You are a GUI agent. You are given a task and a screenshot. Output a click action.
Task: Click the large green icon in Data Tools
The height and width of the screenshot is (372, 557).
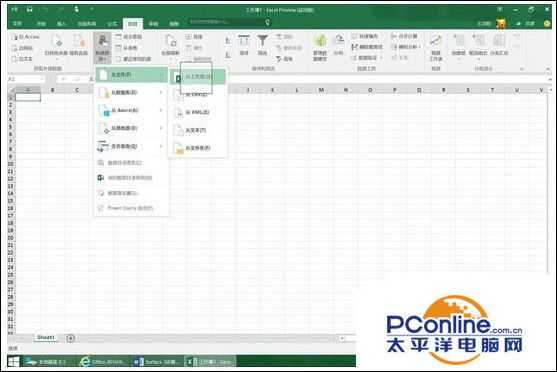[x=320, y=41]
